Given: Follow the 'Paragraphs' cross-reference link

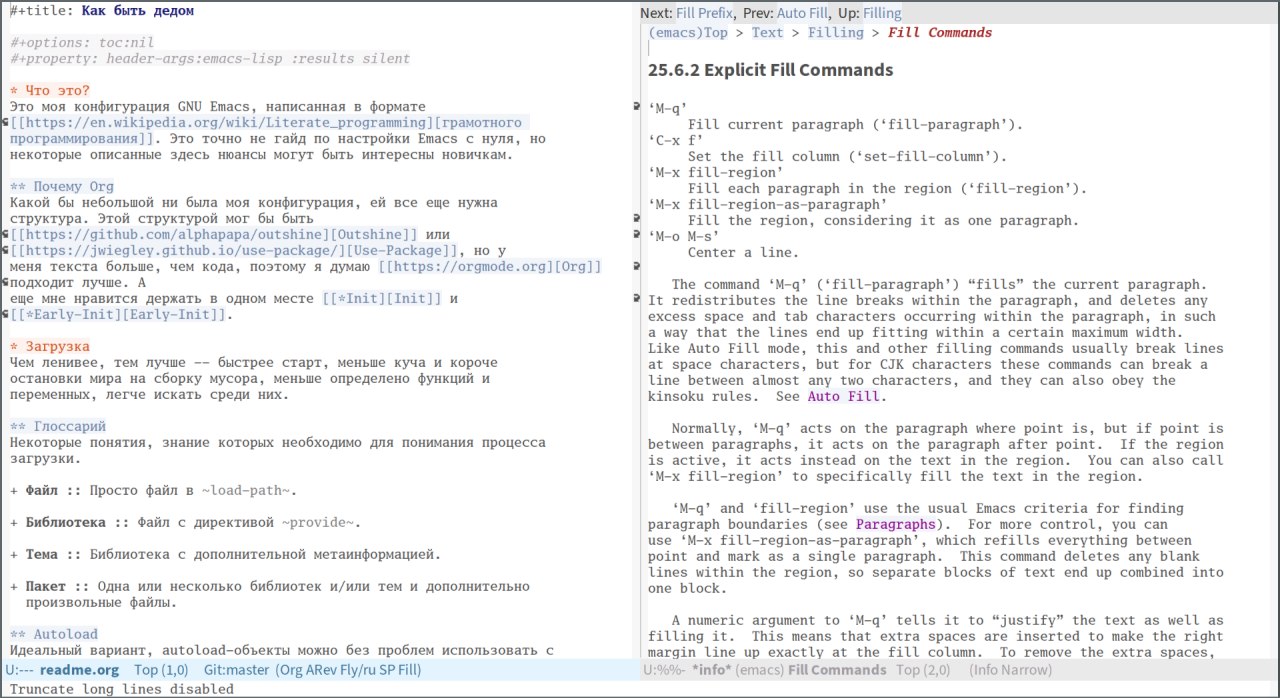Looking at the screenshot, I should point(896,525).
